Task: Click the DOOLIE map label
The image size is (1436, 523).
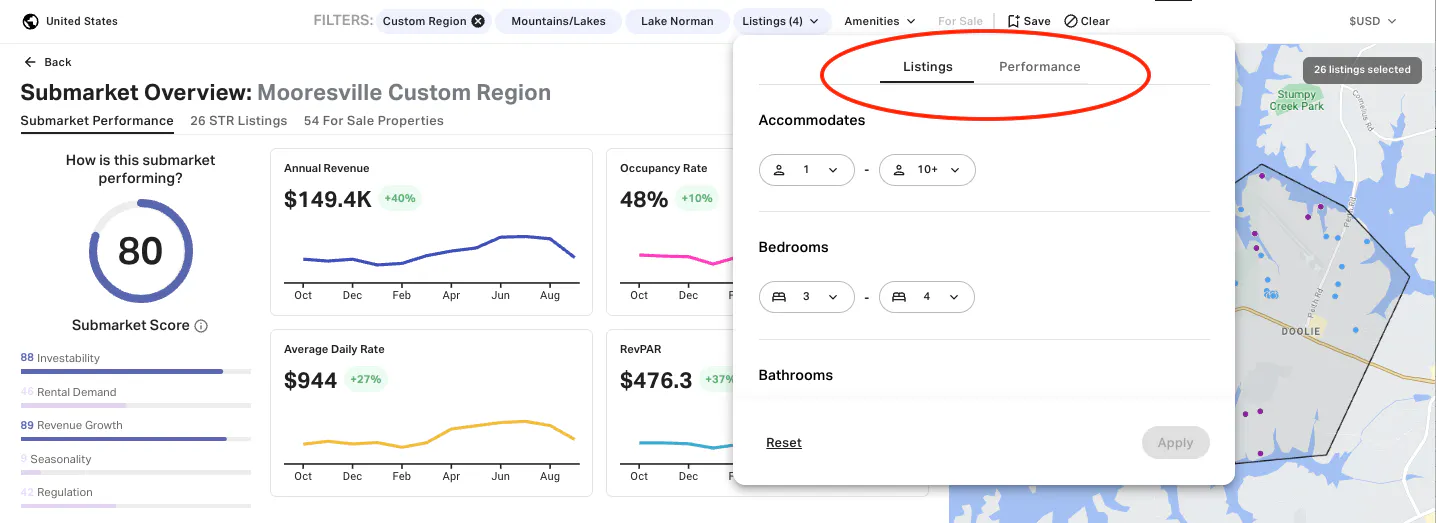Action: point(1301,331)
